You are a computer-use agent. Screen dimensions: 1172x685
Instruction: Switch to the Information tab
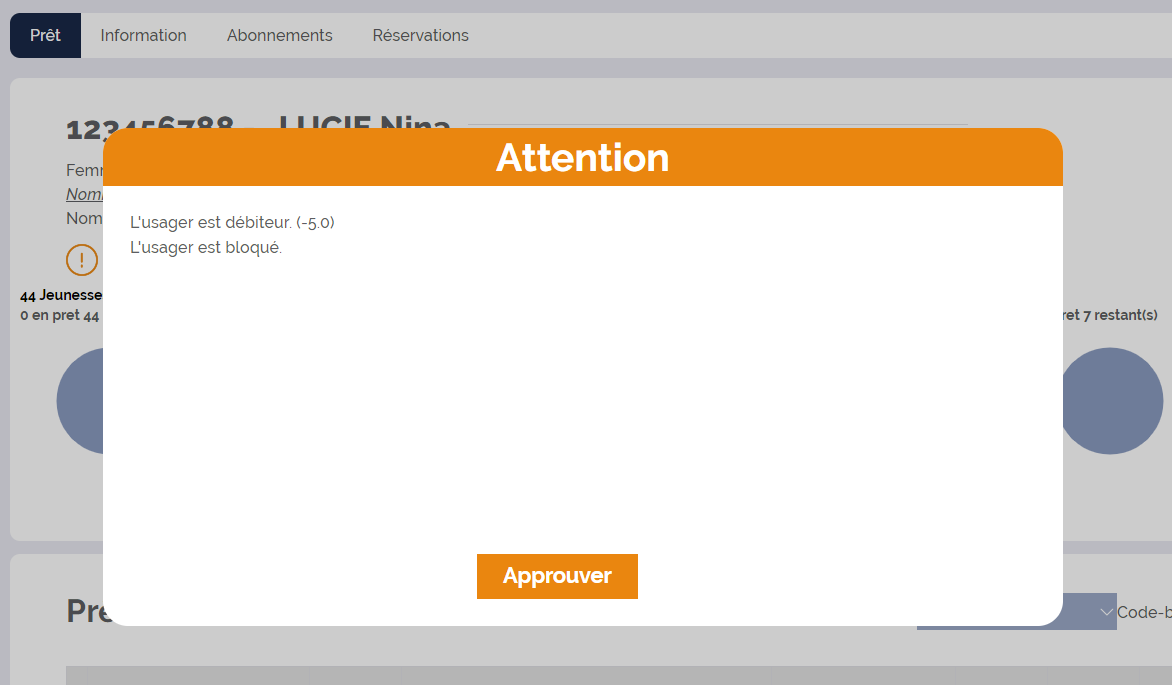[143, 35]
